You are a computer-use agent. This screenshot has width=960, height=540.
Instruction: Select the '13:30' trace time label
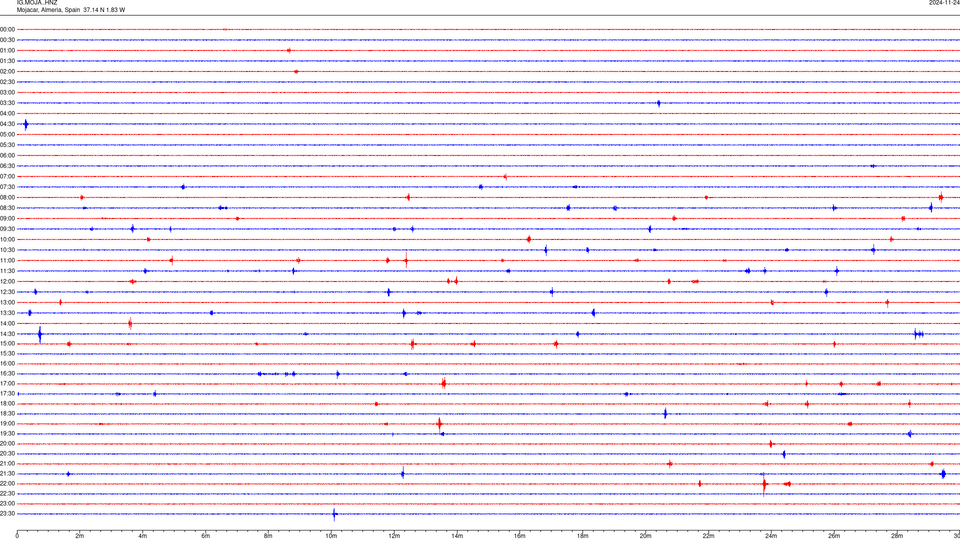(x=7, y=313)
